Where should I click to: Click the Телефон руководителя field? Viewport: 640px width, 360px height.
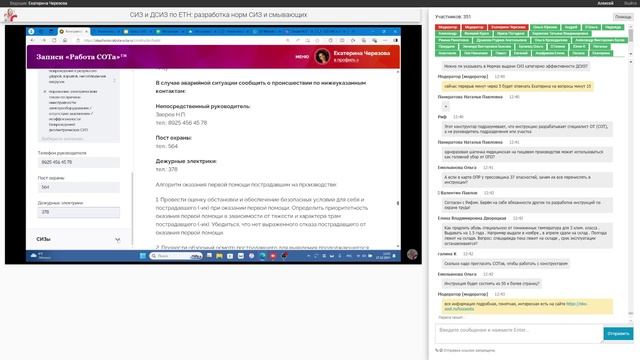79,162
